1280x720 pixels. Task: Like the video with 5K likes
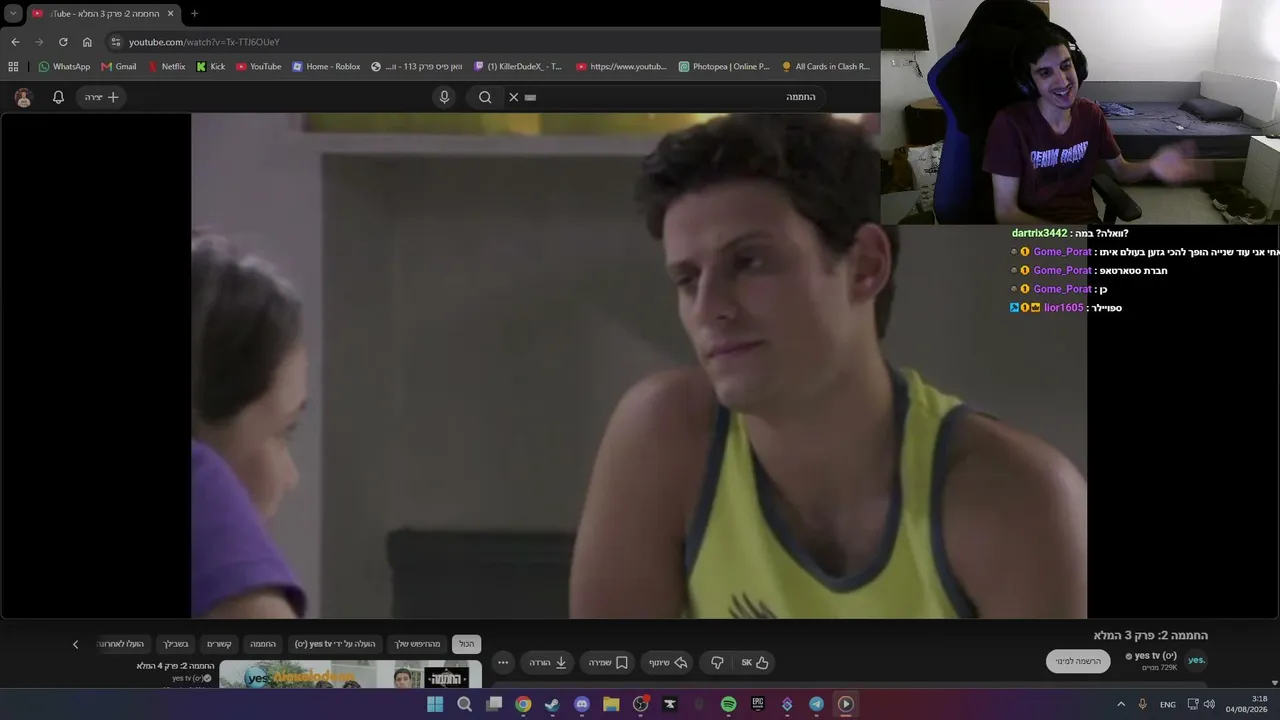(x=755, y=662)
